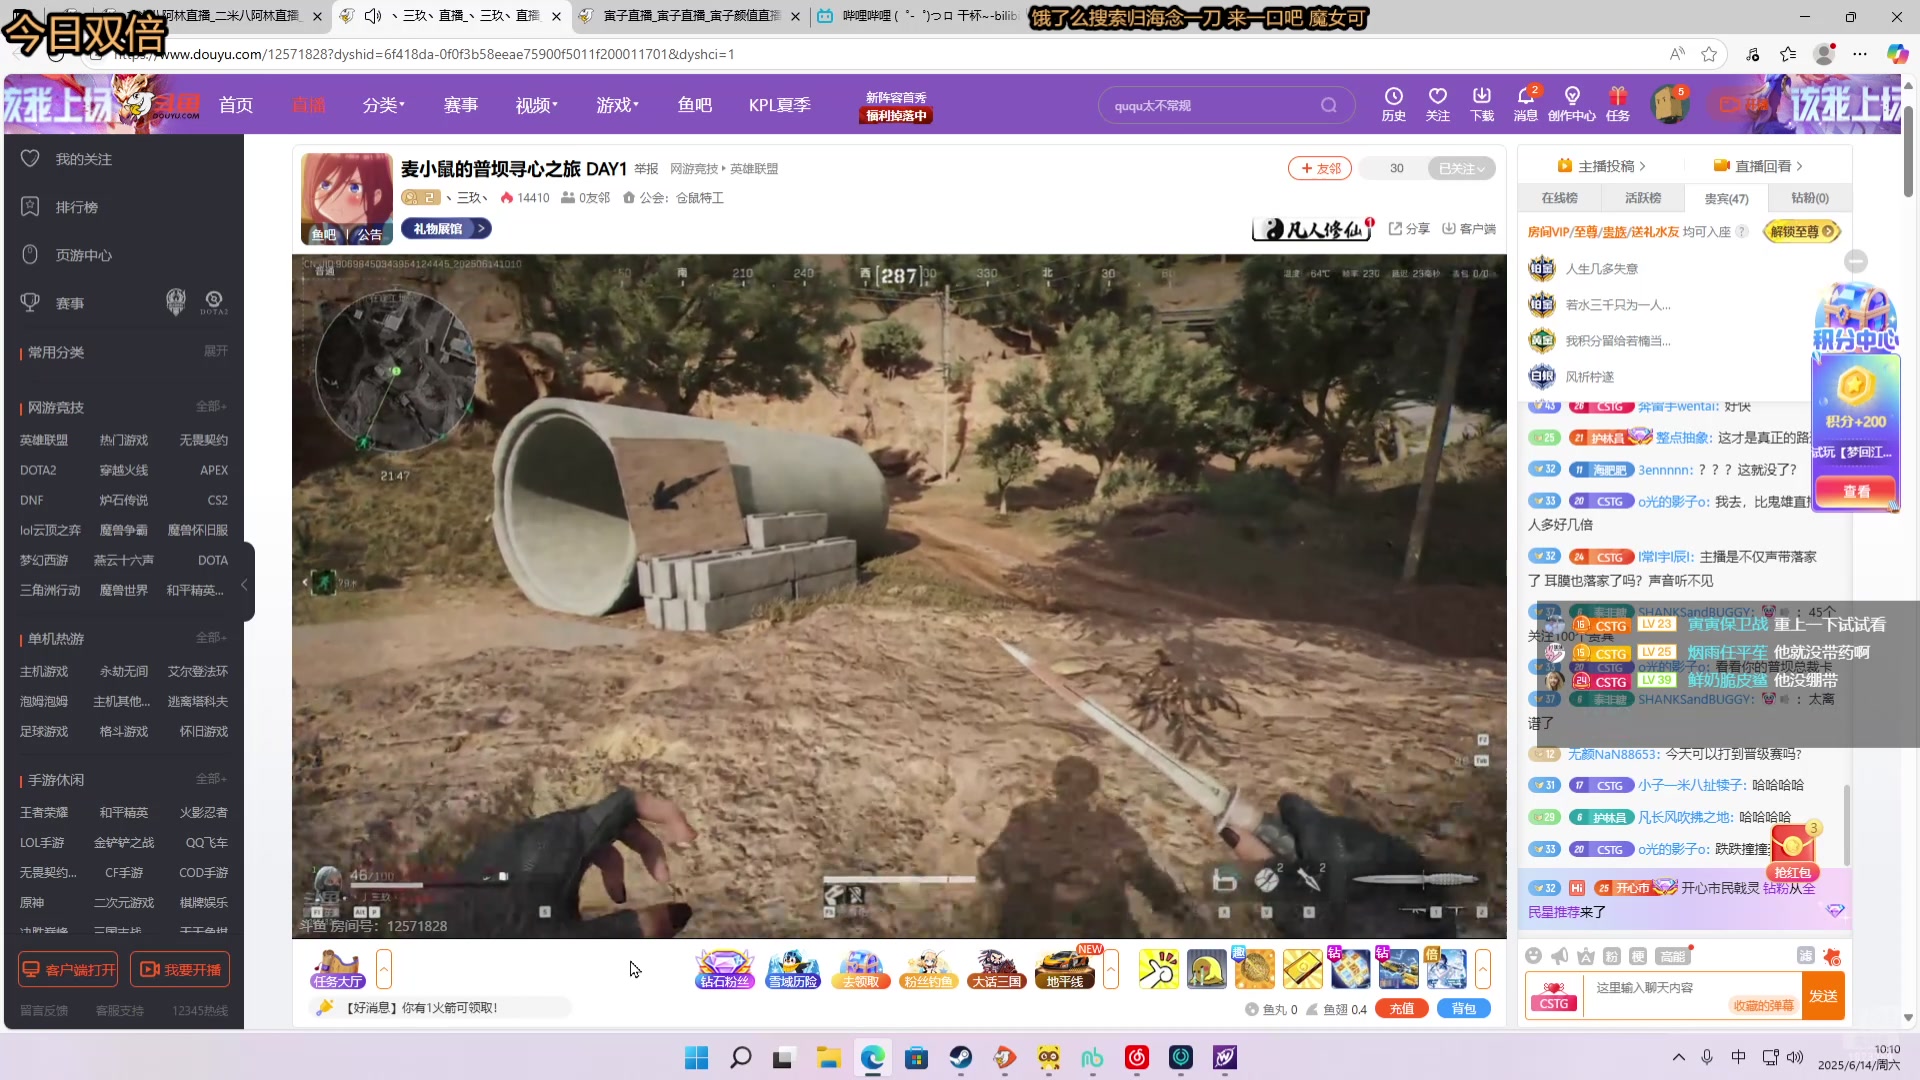Expand the 分类 dropdown in nav bar
Image resolution: width=1920 pixels, height=1080 pixels.
[384, 105]
